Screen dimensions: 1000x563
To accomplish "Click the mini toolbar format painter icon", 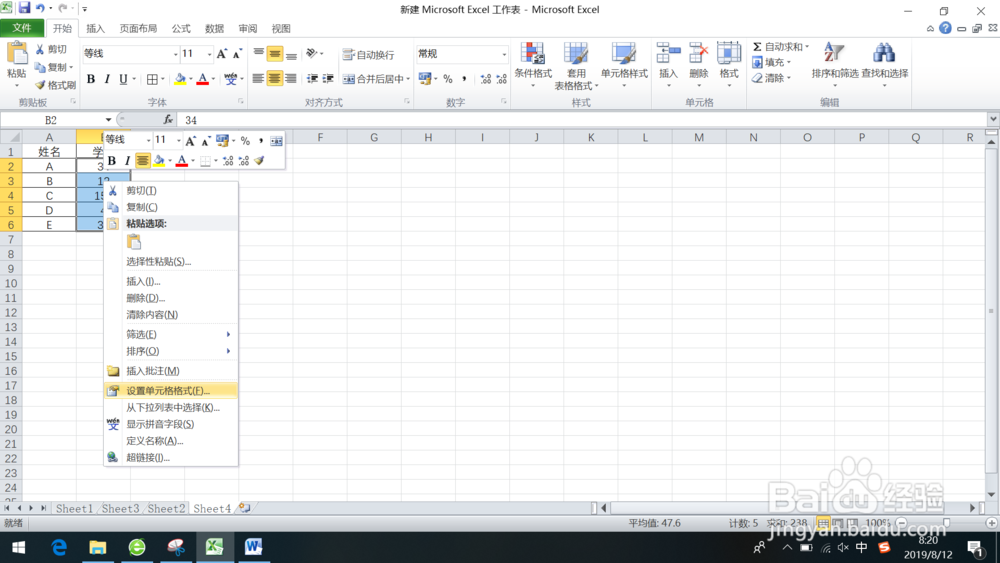I will point(259,161).
